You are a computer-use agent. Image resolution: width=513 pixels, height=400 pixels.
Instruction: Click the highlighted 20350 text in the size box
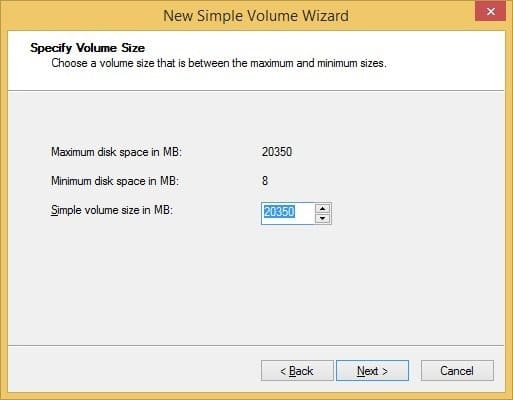(x=279, y=212)
